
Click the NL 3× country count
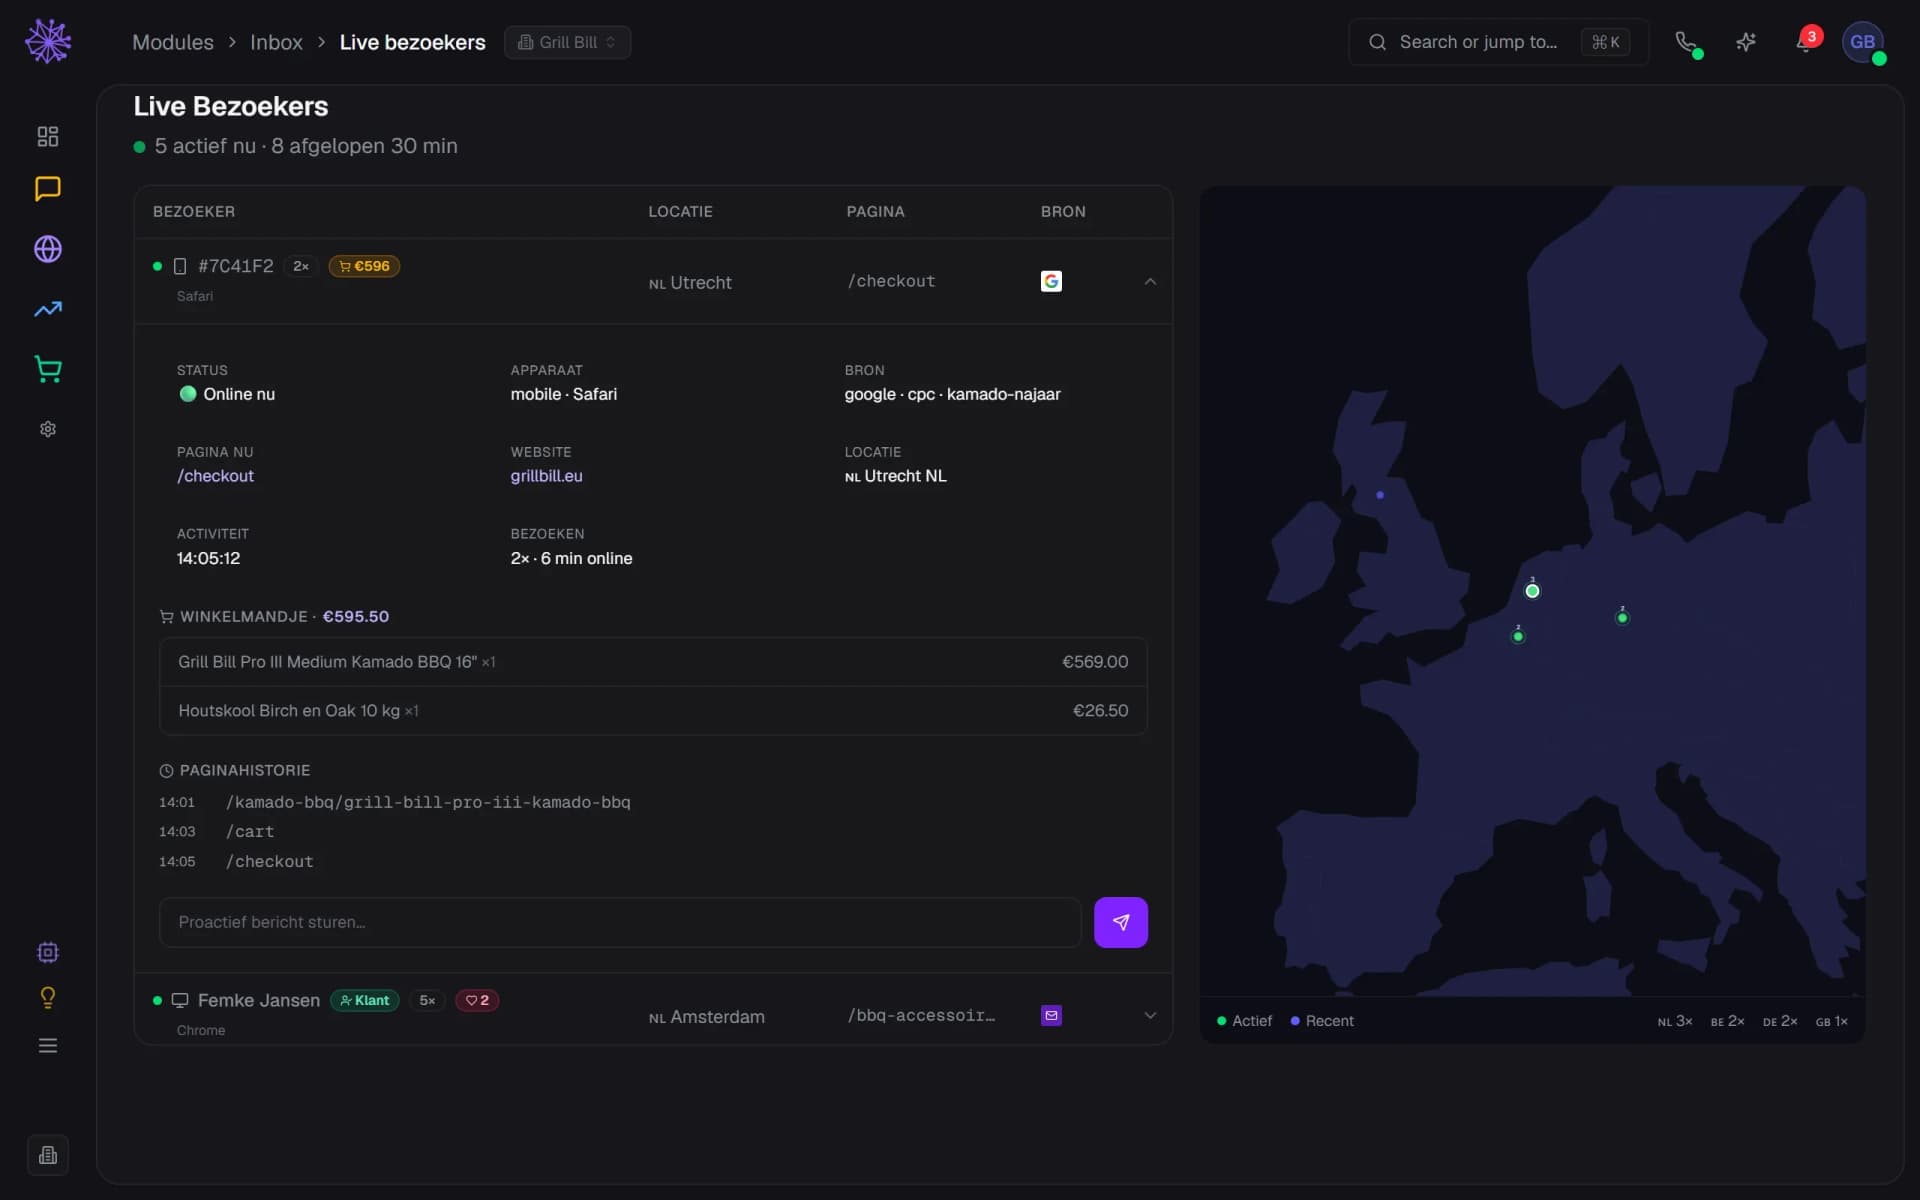coord(1675,1021)
